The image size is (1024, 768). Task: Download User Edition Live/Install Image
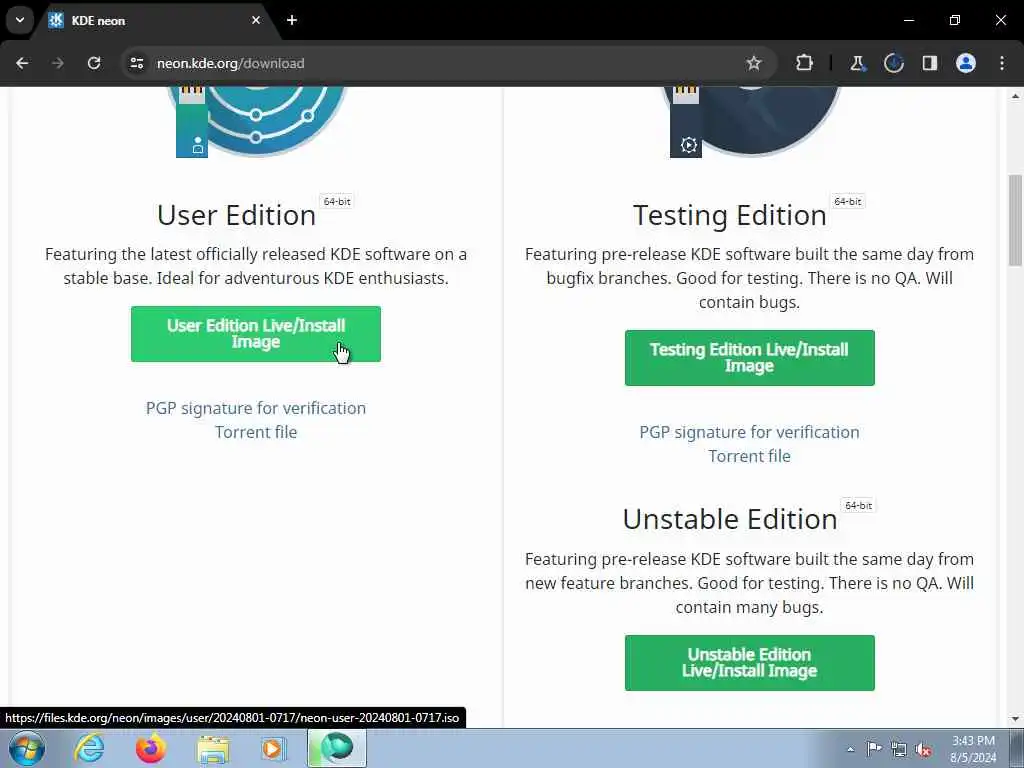[255, 334]
